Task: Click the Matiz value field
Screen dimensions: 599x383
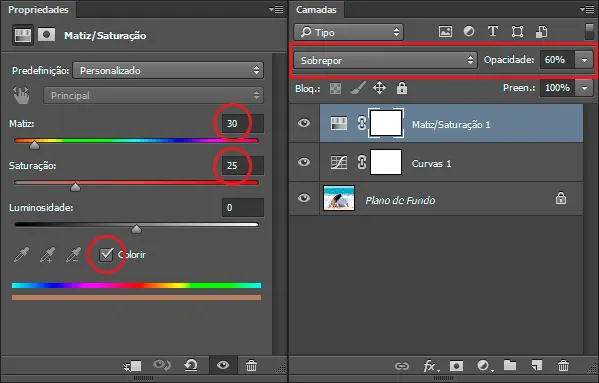Action: point(243,123)
